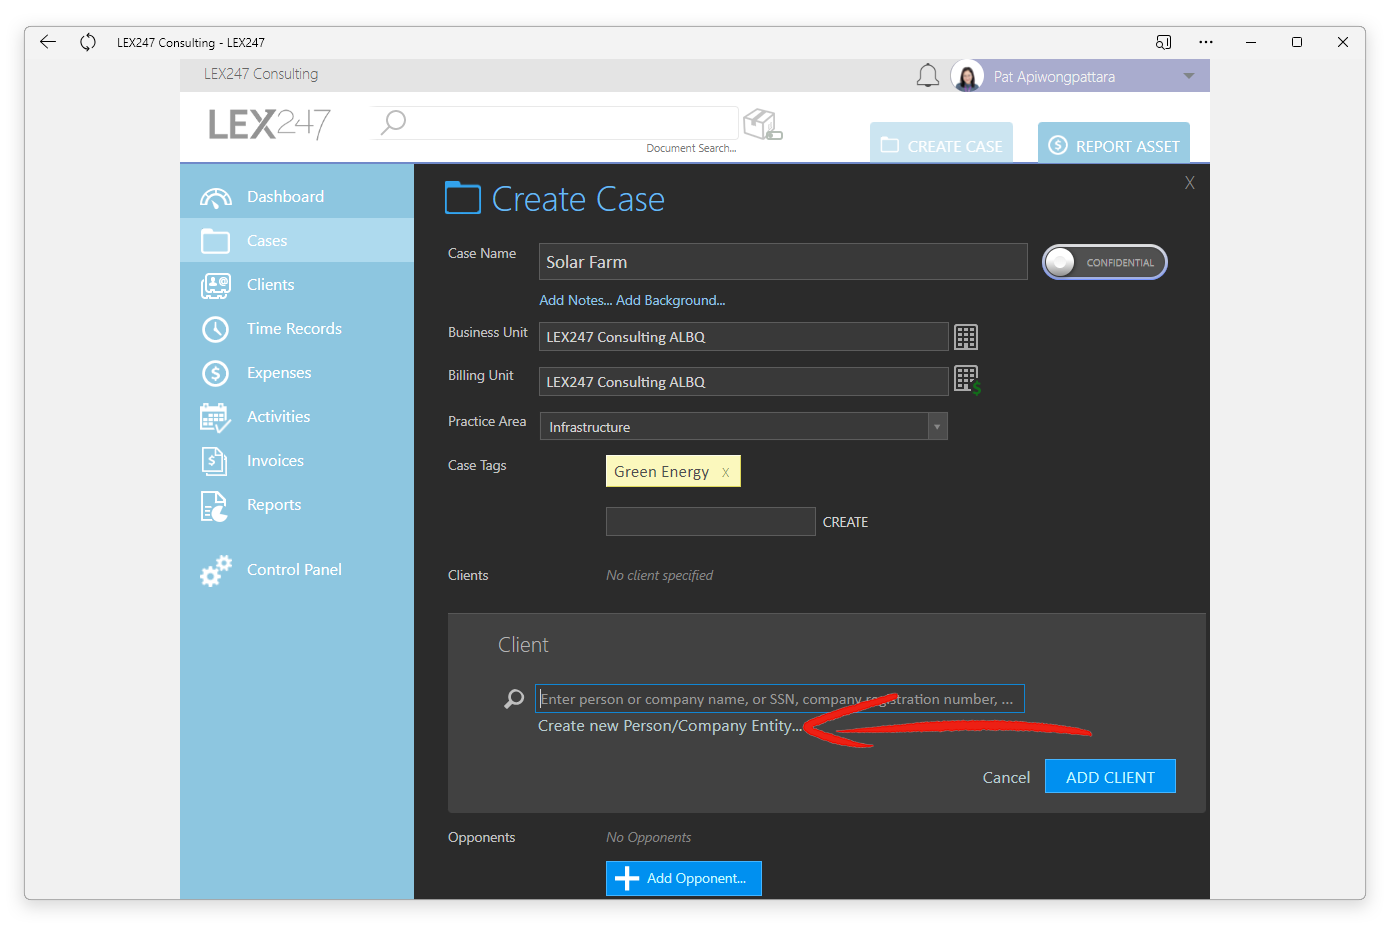Image resolution: width=1390 pixels, height=925 pixels.
Task: Click the LEX247 logo
Action: click(269, 124)
